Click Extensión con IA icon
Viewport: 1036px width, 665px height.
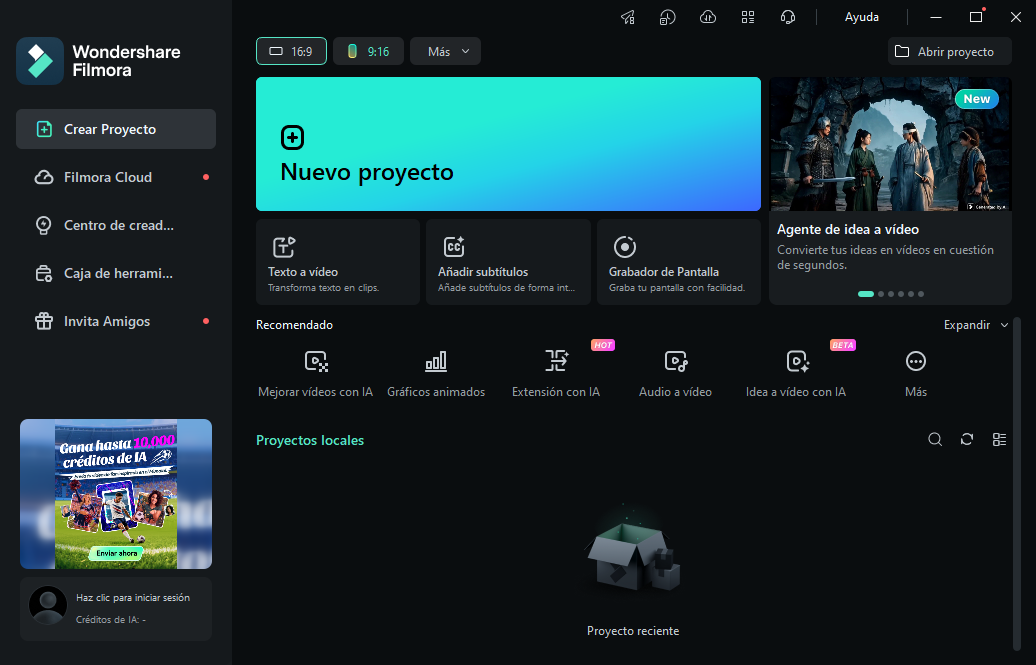pos(556,361)
